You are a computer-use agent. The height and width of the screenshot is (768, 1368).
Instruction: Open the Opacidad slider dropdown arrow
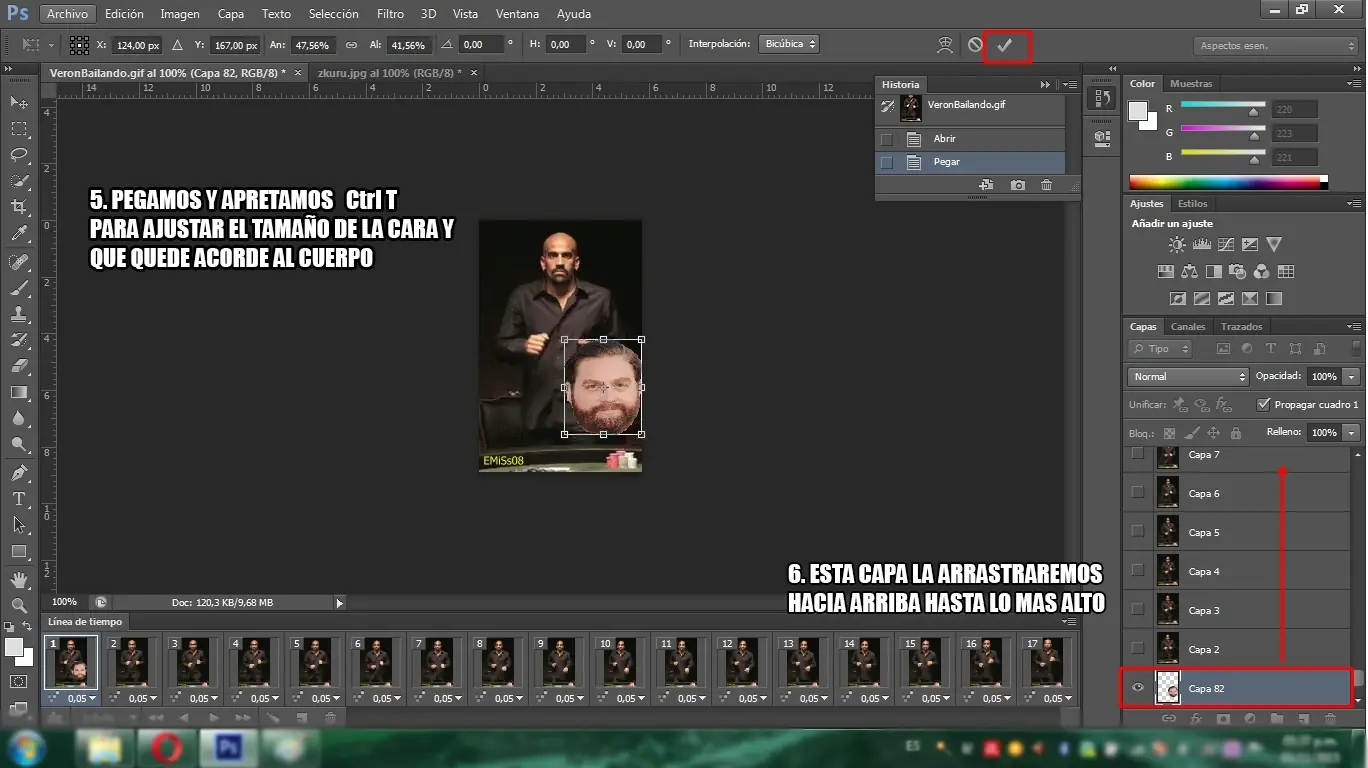pos(1352,376)
